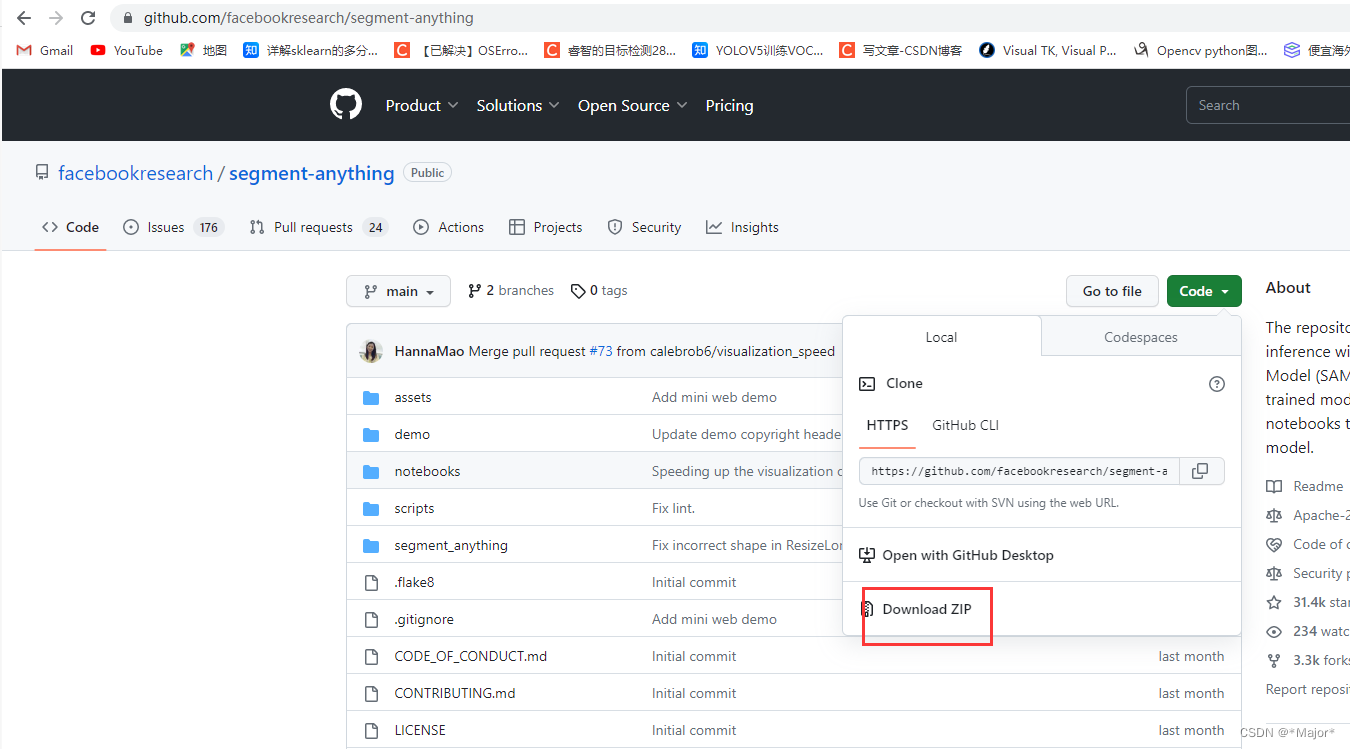
Task: Click the Go to file button
Action: pyautogui.click(x=1112, y=291)
